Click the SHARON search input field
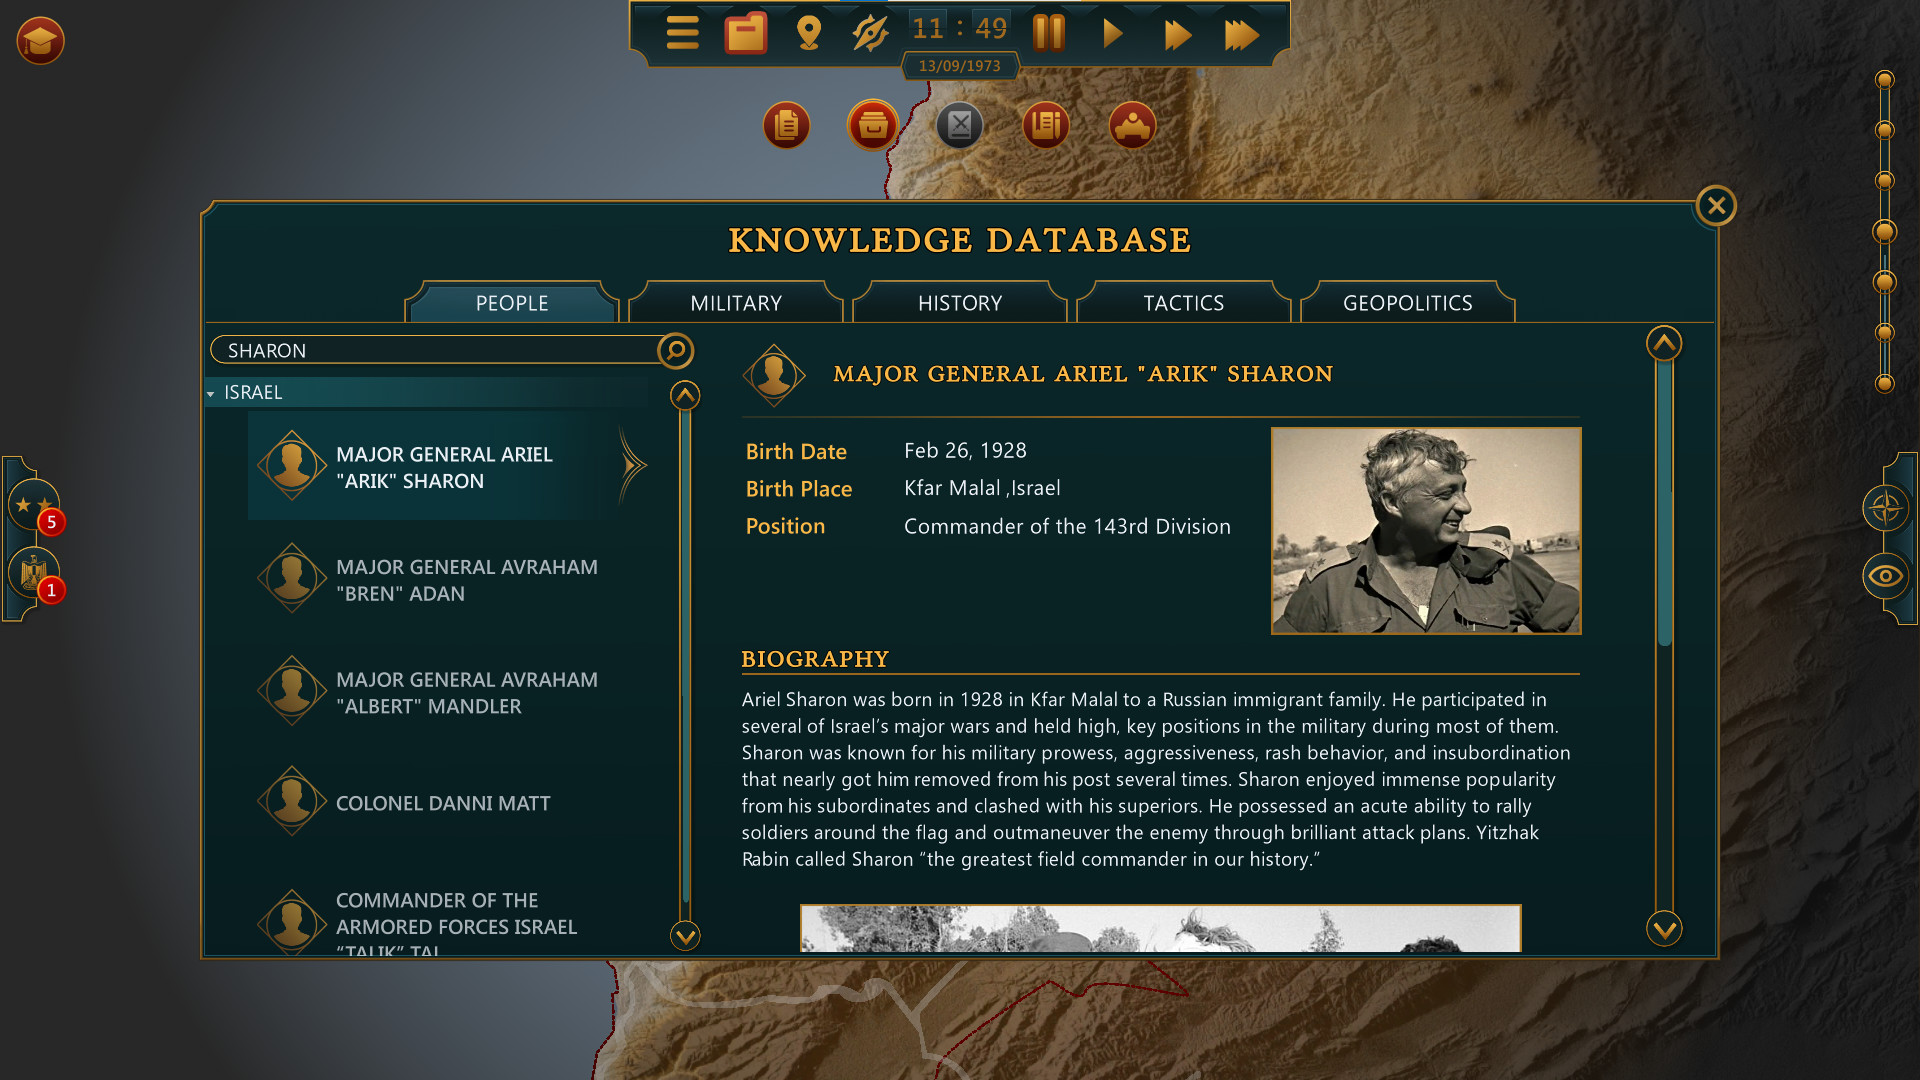 click(x=430, y=350)
